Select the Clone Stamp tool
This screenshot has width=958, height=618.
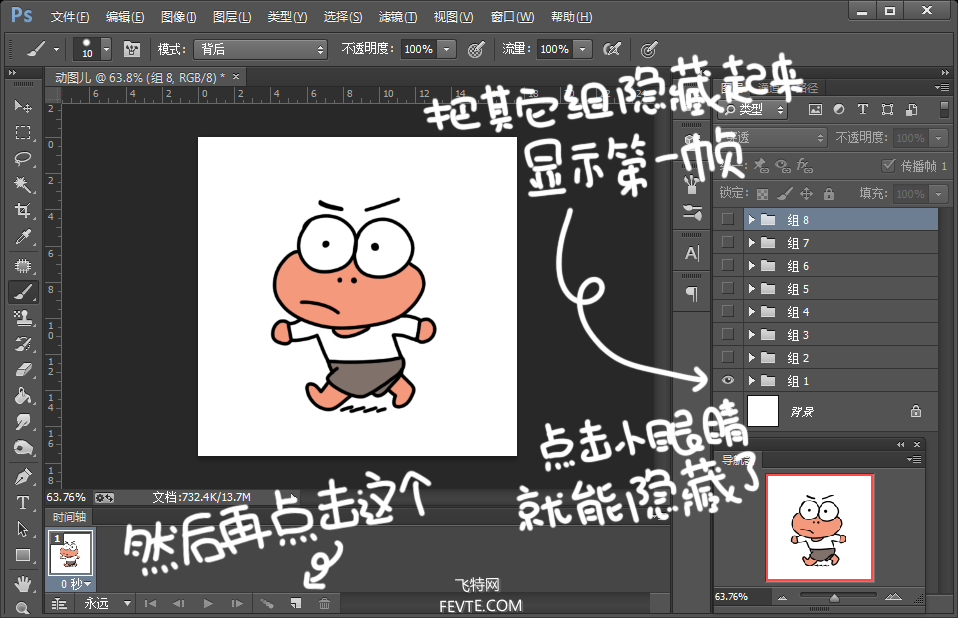tap(23, 318)
